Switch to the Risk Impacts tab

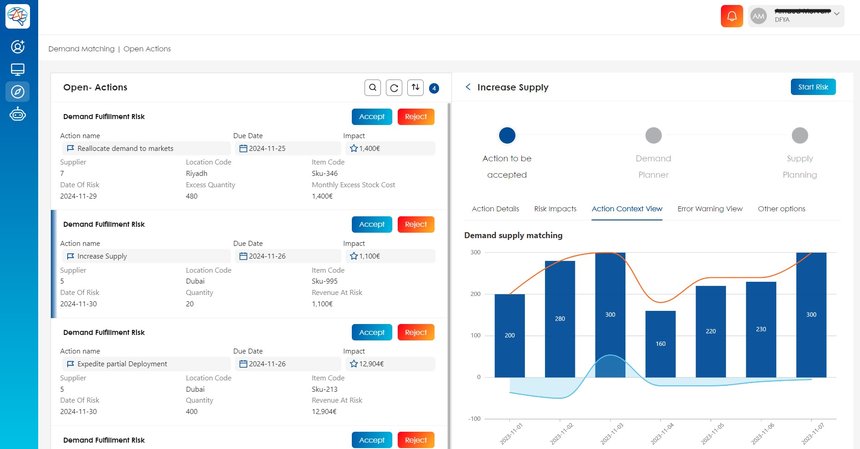[555, 209]
